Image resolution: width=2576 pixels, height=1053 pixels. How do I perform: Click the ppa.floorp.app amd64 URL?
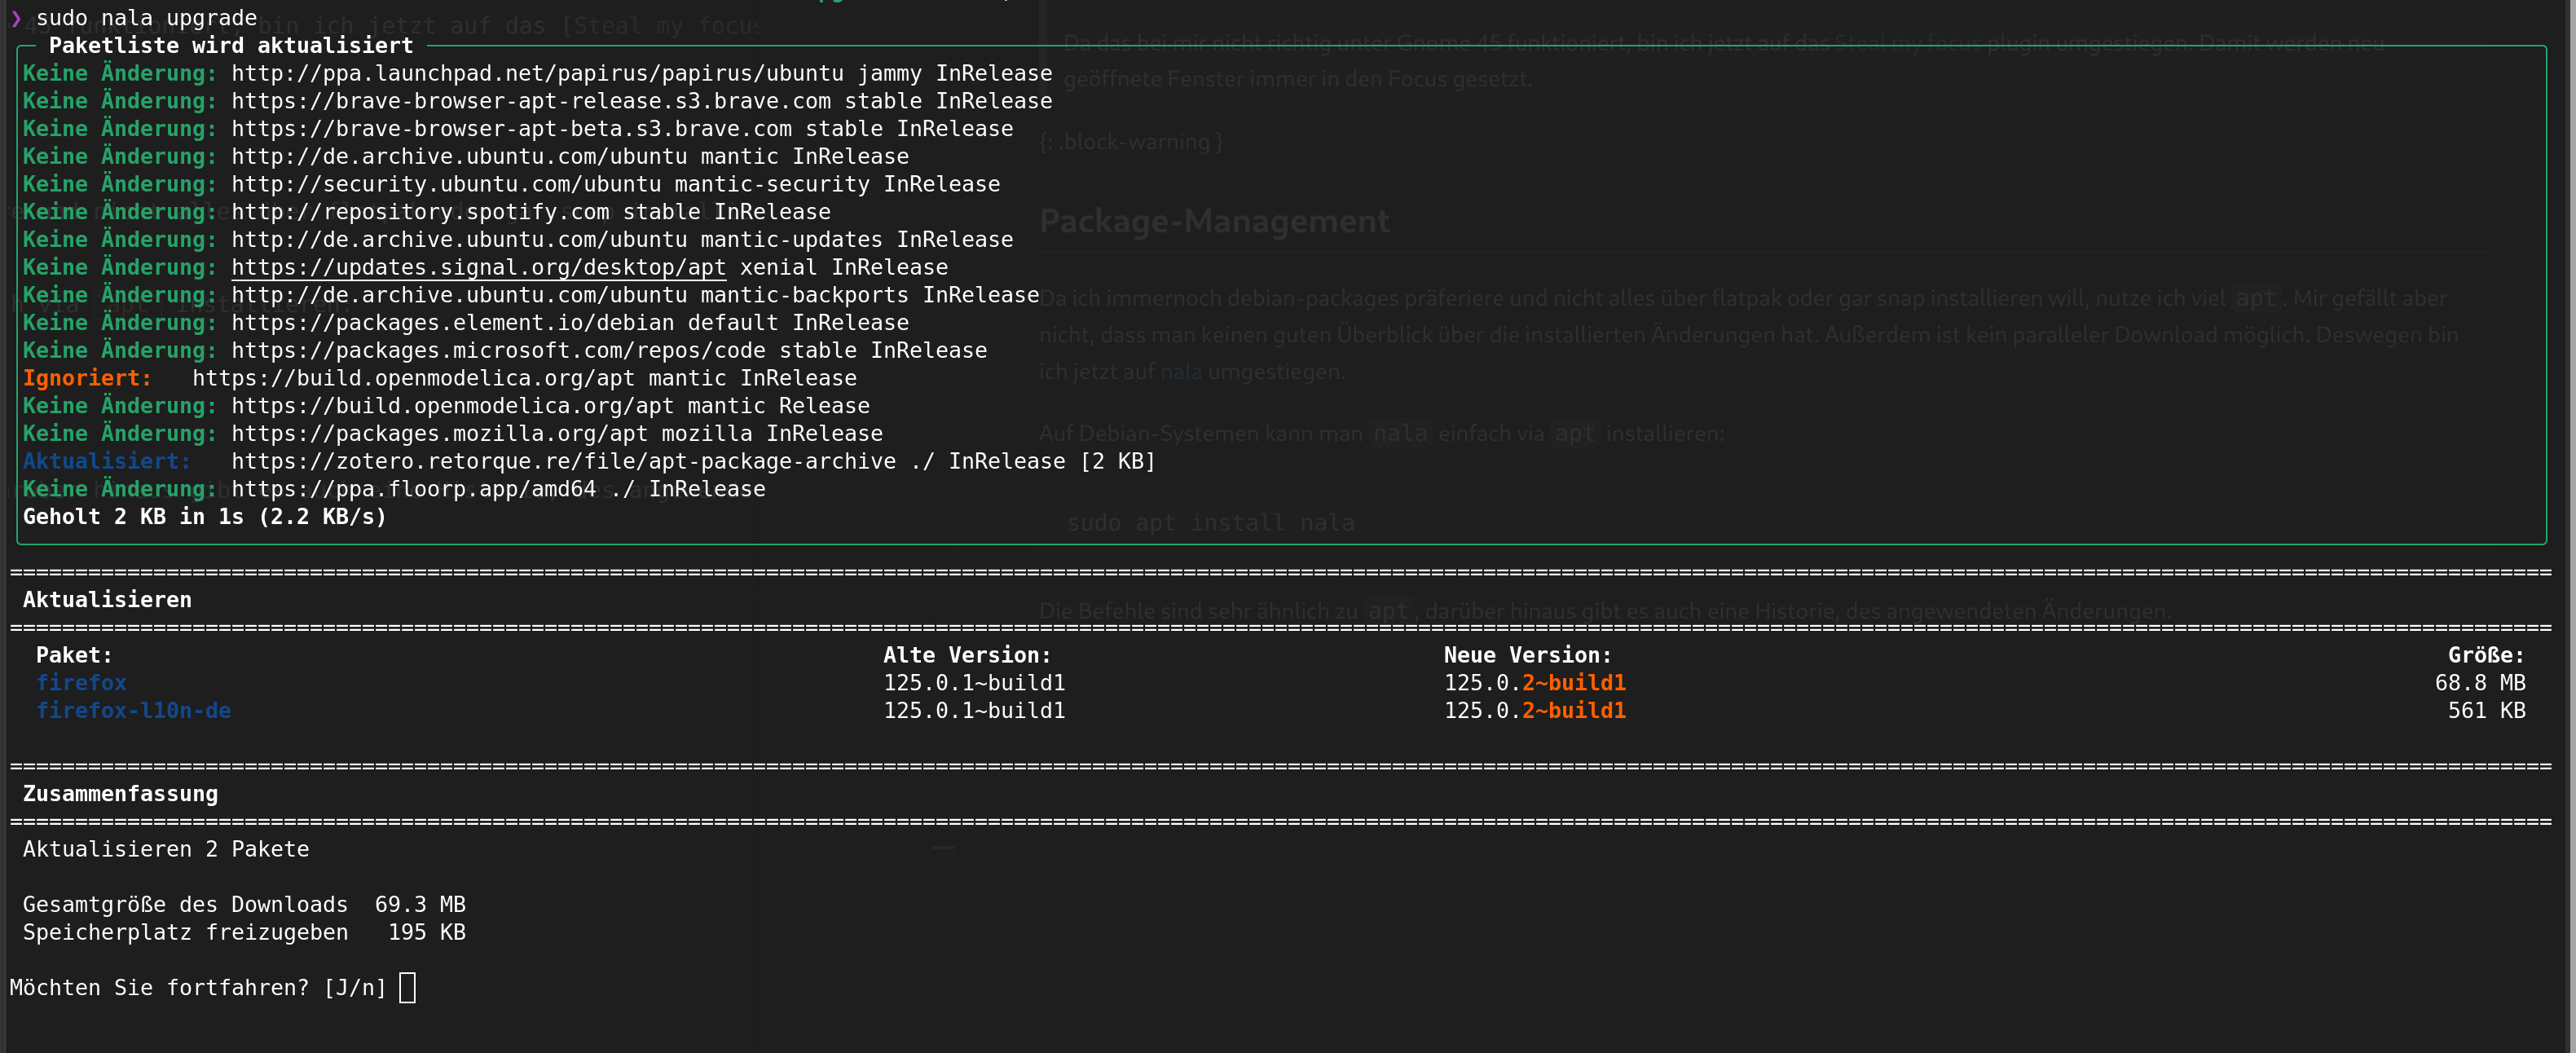413,489
